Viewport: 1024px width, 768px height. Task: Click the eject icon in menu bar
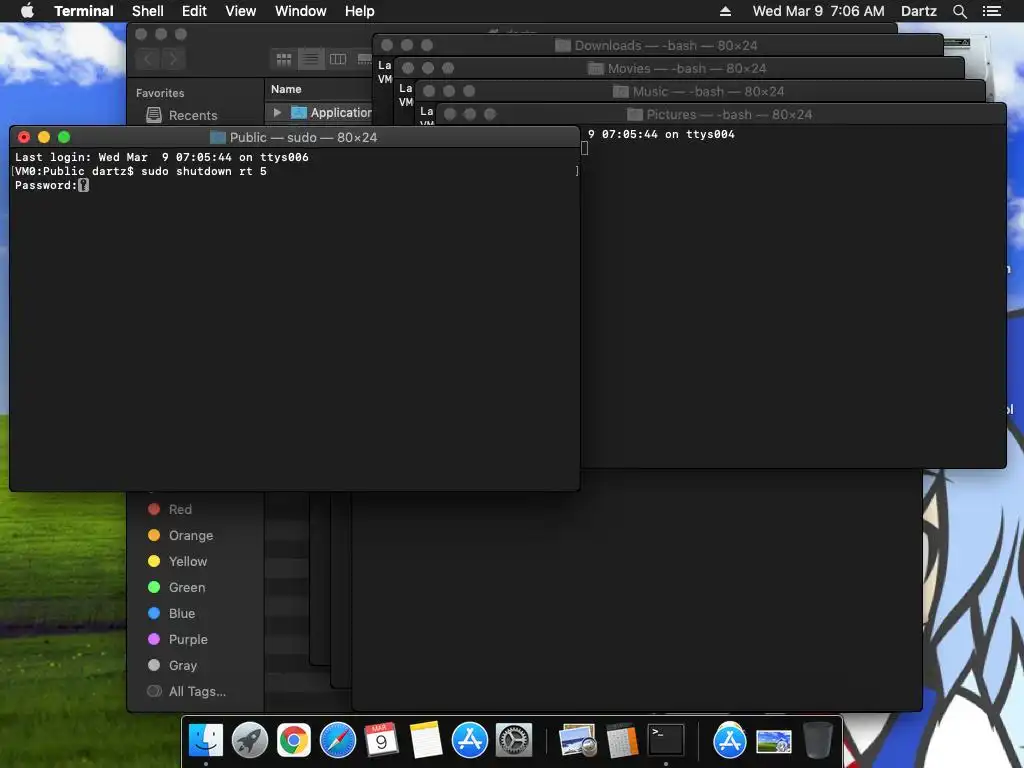pos(725,11)
